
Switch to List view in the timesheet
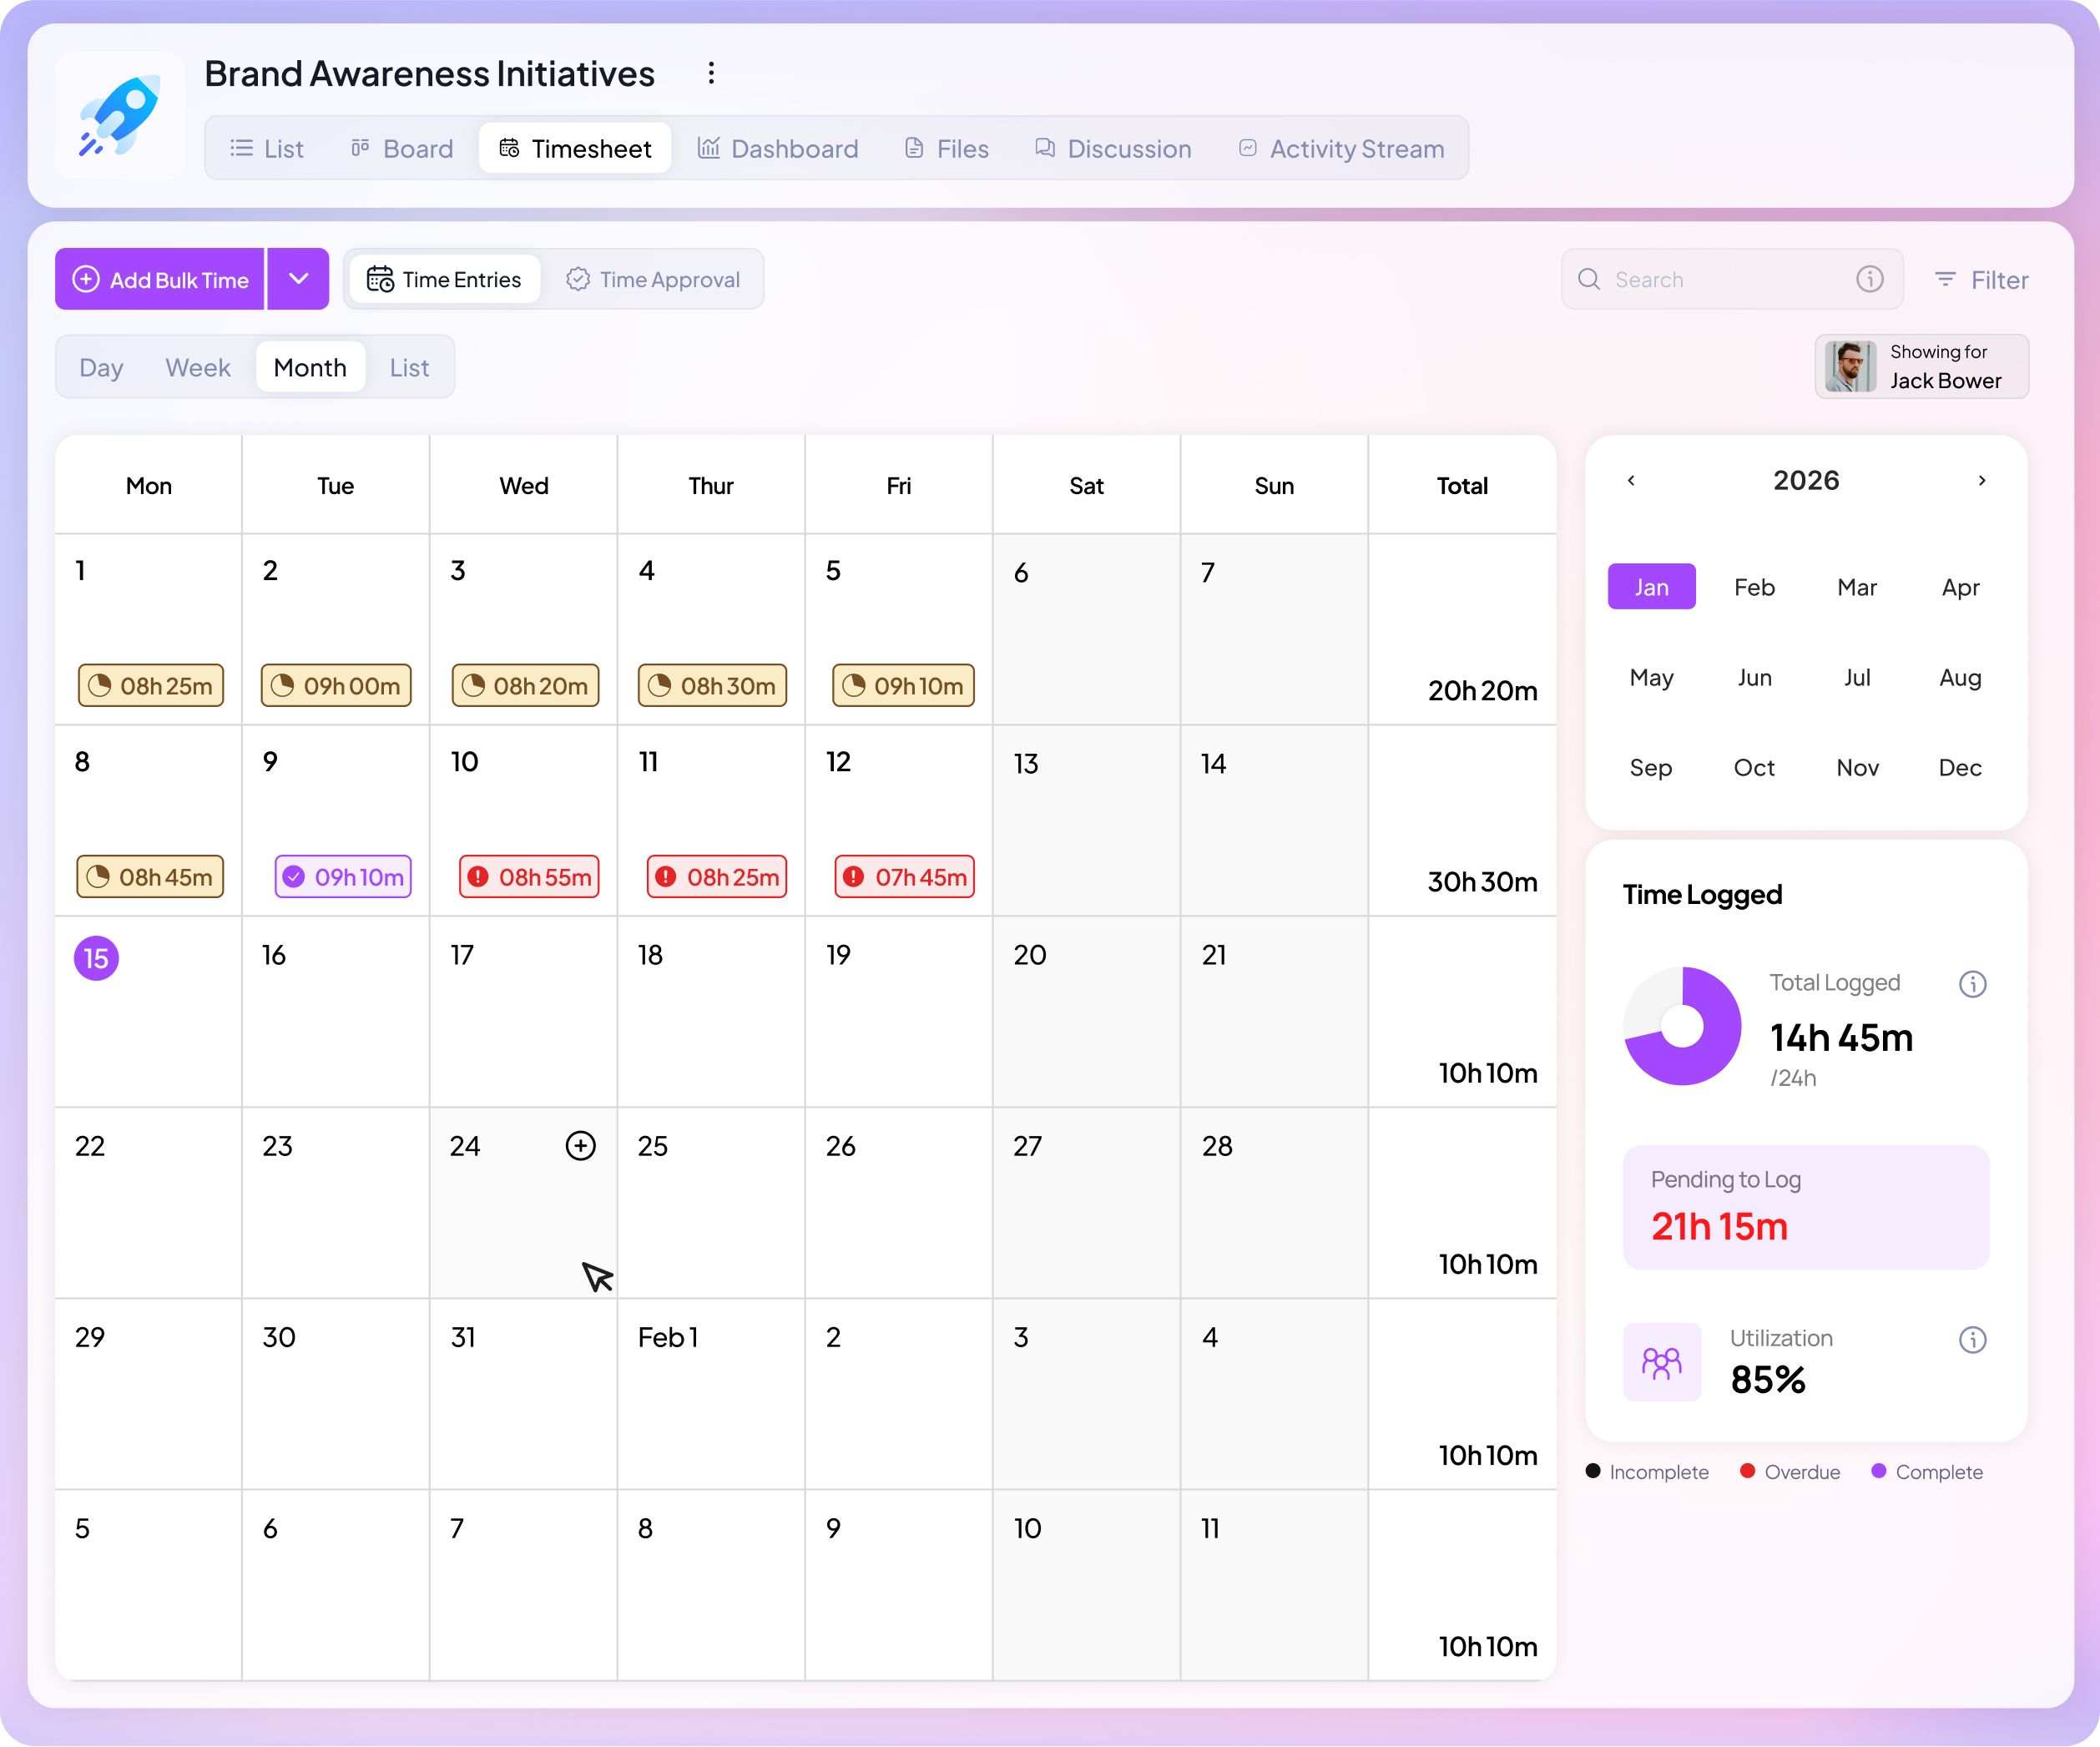point(410,368)
